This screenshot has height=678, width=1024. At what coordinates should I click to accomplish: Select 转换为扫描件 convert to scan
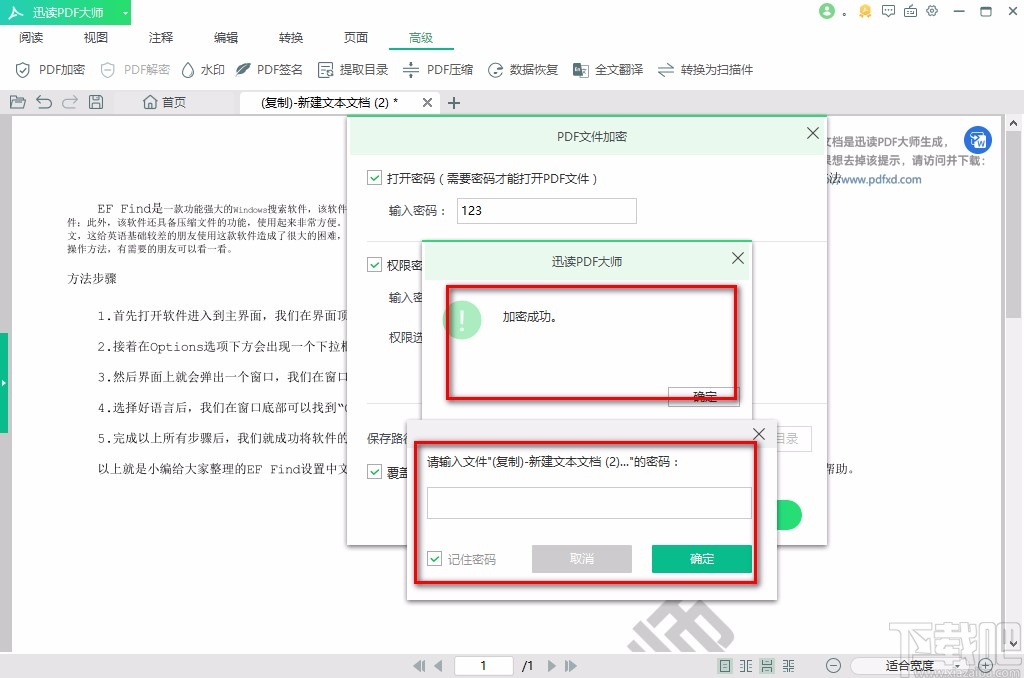tap(705, 70)
